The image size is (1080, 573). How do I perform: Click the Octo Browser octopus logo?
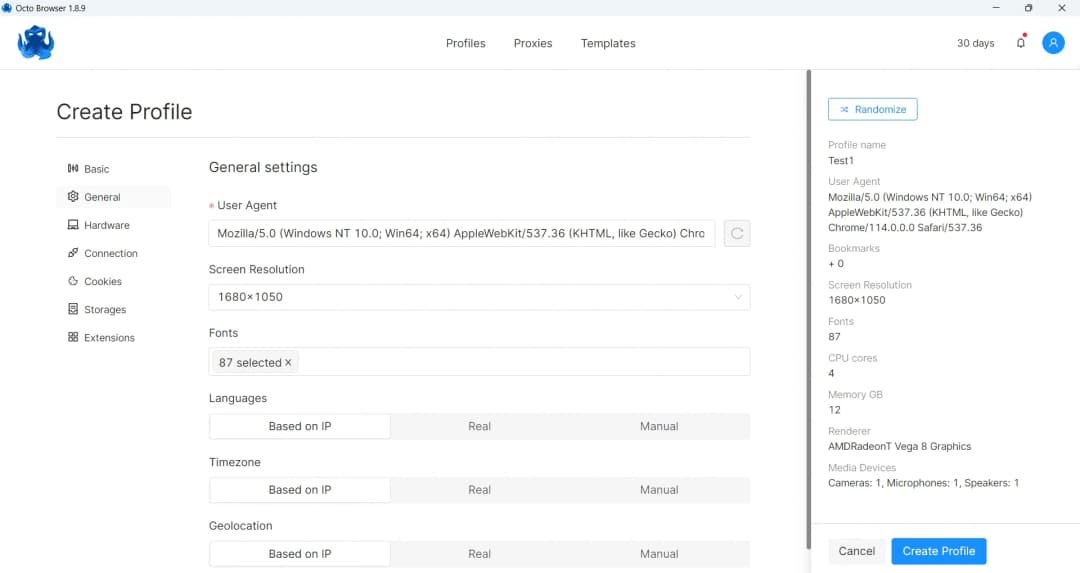coord(36,43)
